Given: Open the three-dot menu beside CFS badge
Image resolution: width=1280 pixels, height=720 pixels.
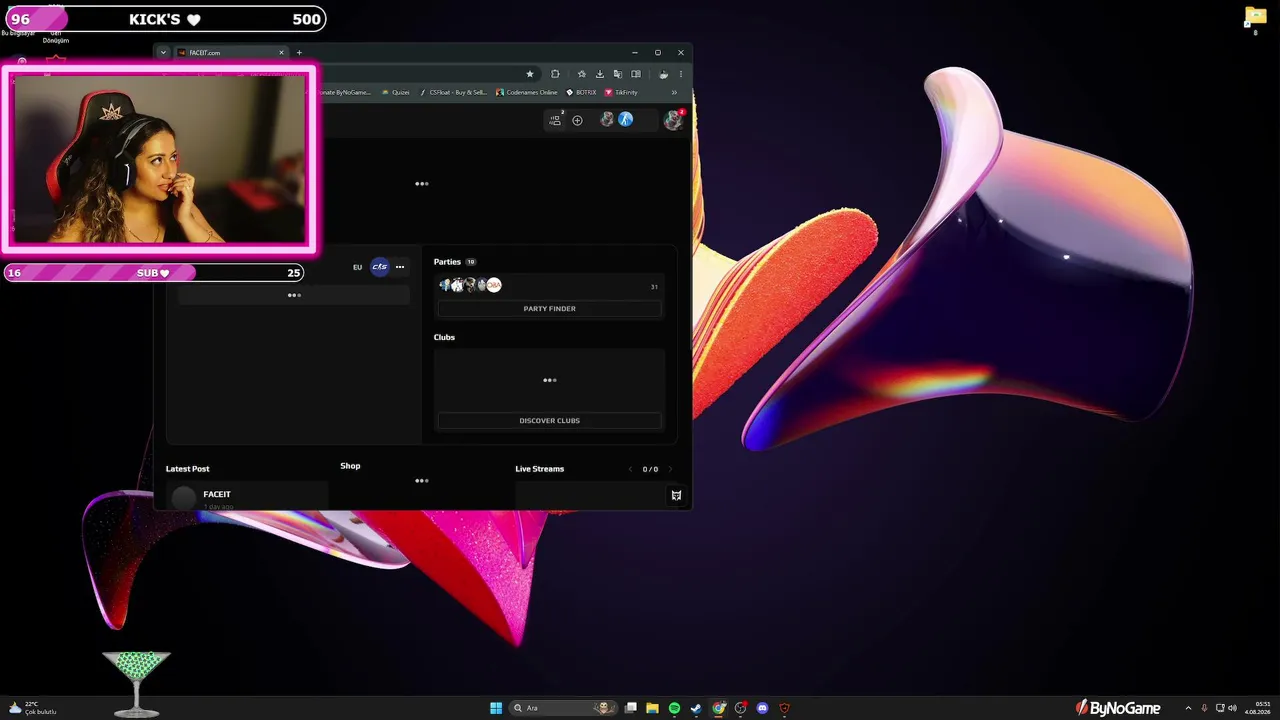Looking at the screenshot, I should click(400, 267).
